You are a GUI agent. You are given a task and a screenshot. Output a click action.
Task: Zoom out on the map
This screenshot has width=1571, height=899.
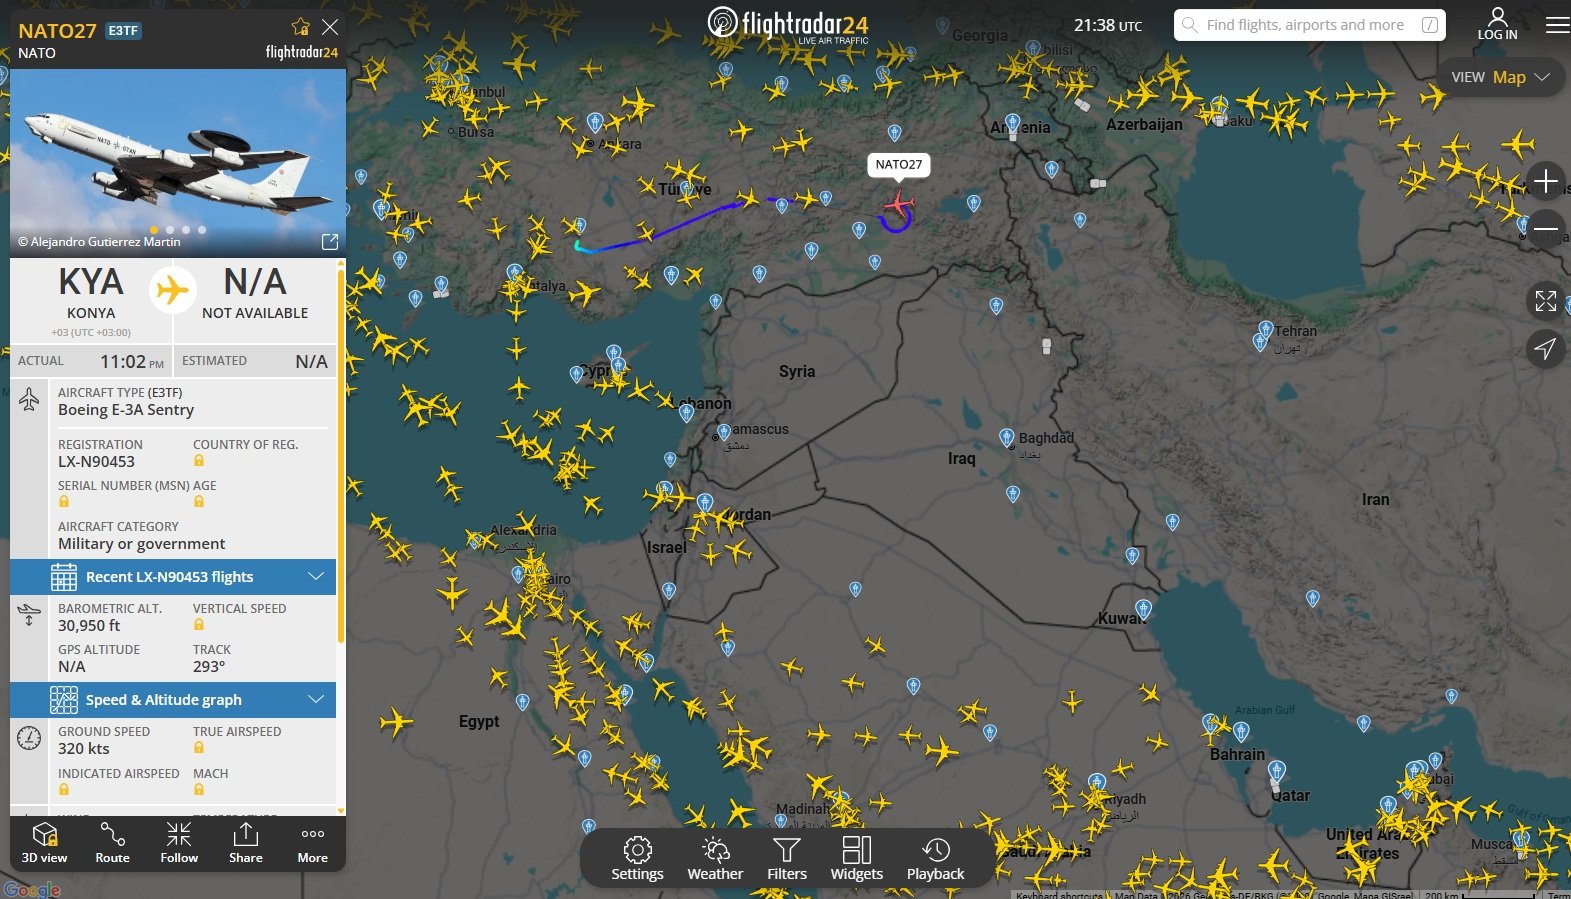1546,229
